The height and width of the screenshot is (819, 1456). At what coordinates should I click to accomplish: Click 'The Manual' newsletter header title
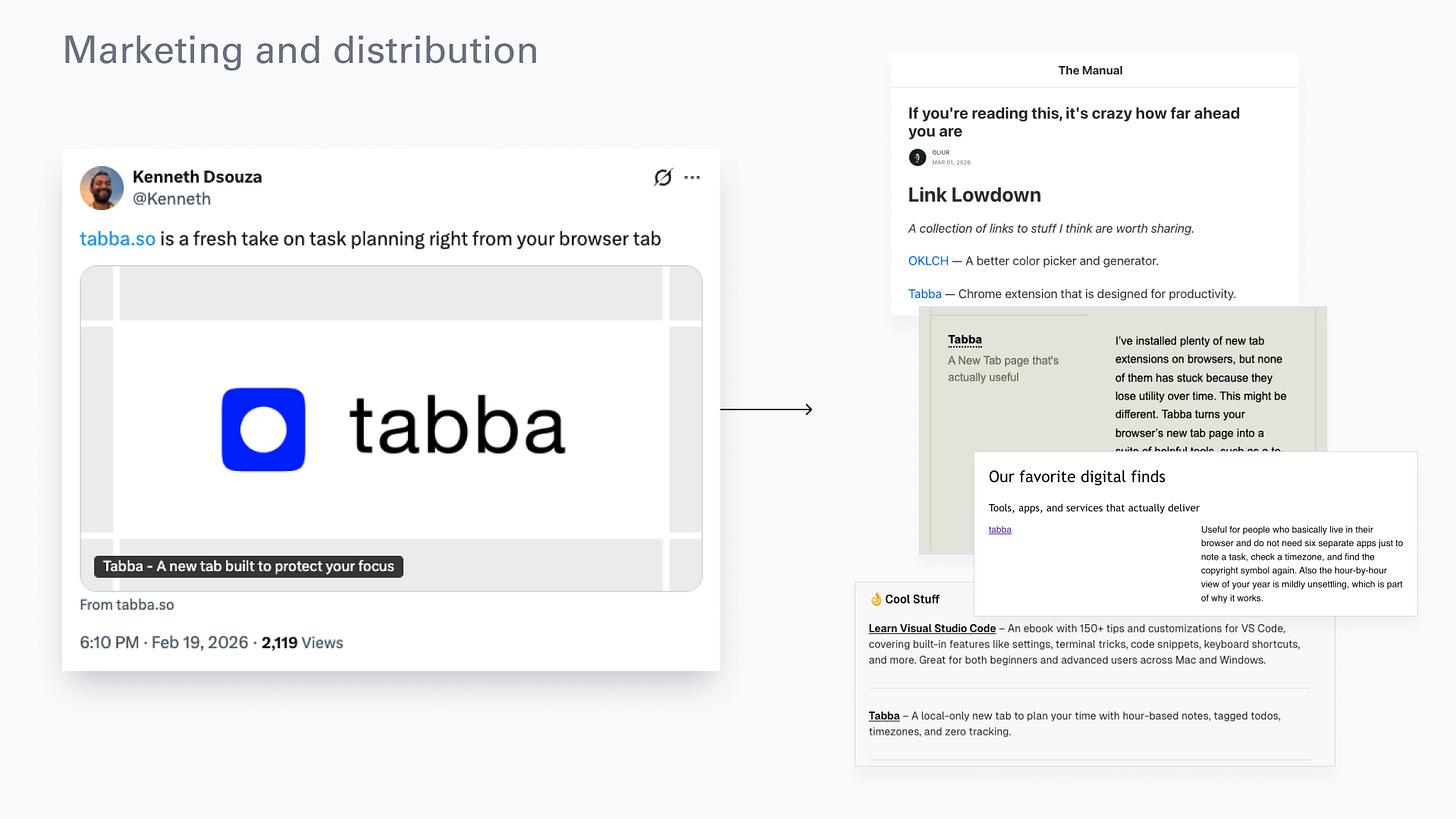click(x=1090, y=70)
